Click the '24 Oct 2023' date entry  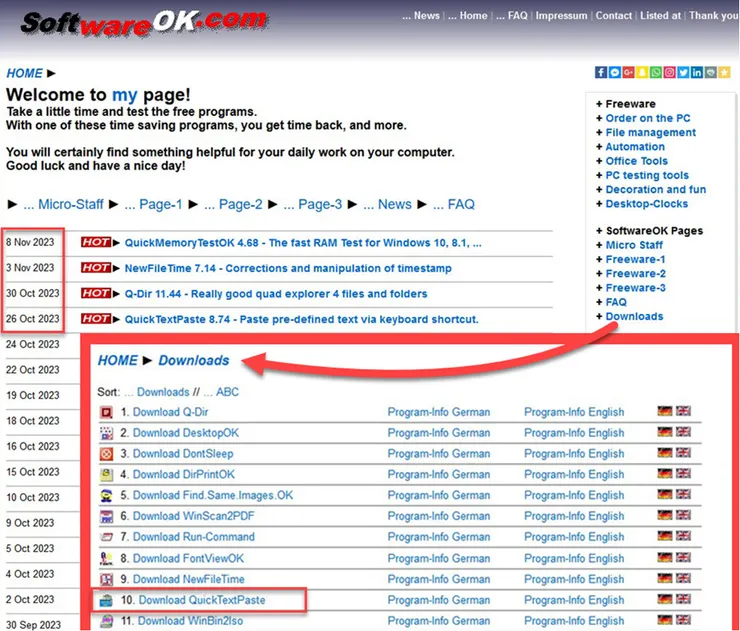(33, 344)
